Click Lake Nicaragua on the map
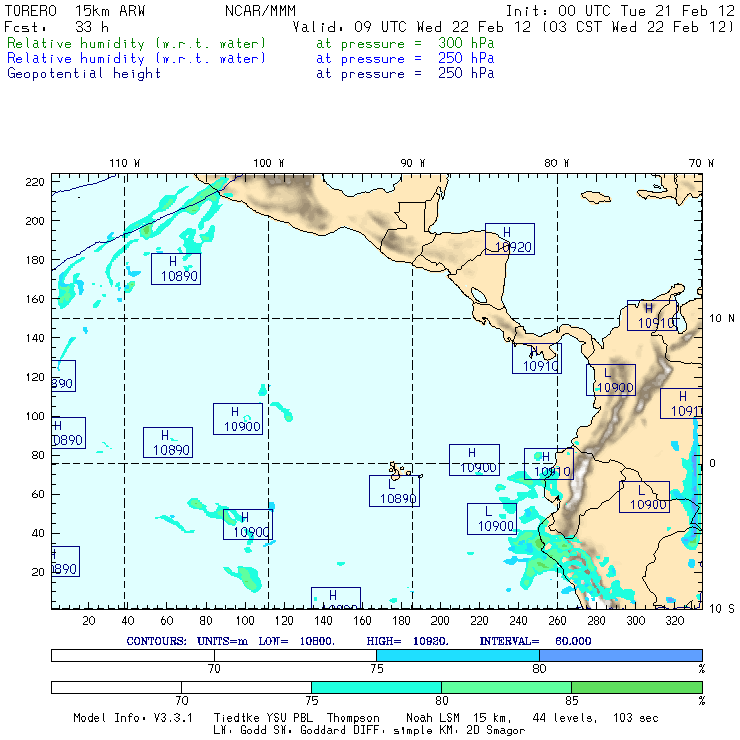The image size is (740, 740). [x=479, y=295]
